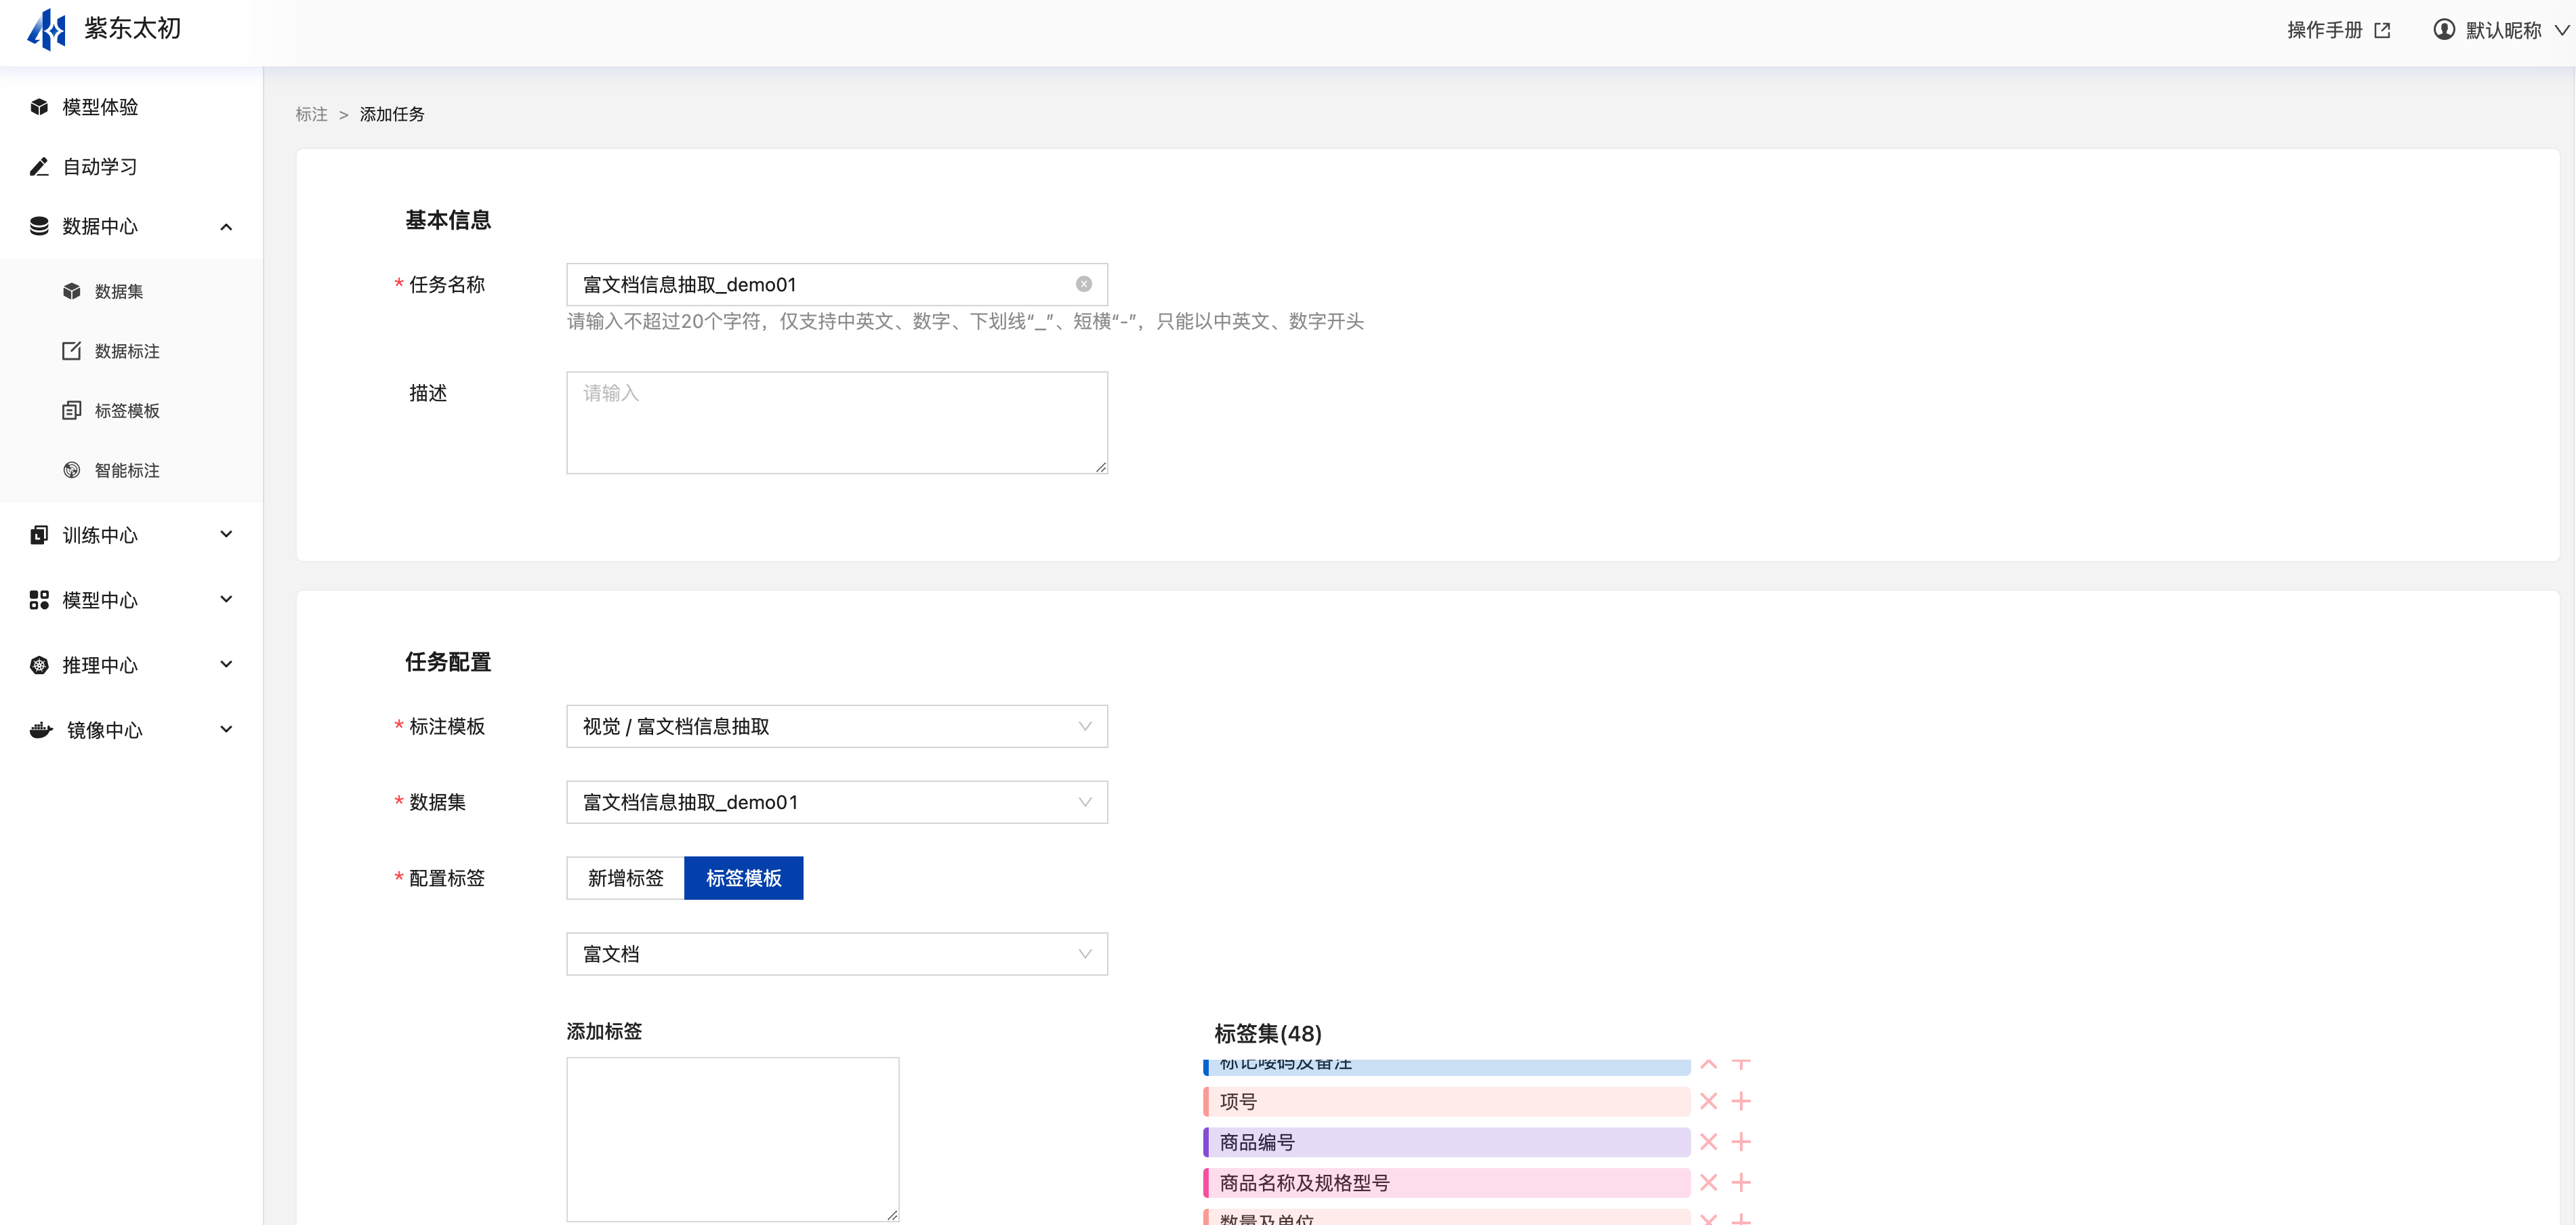This screenshot has width=2576, height=1225.
Task: Open the 操作手册 link
Action: point(2324,30)
